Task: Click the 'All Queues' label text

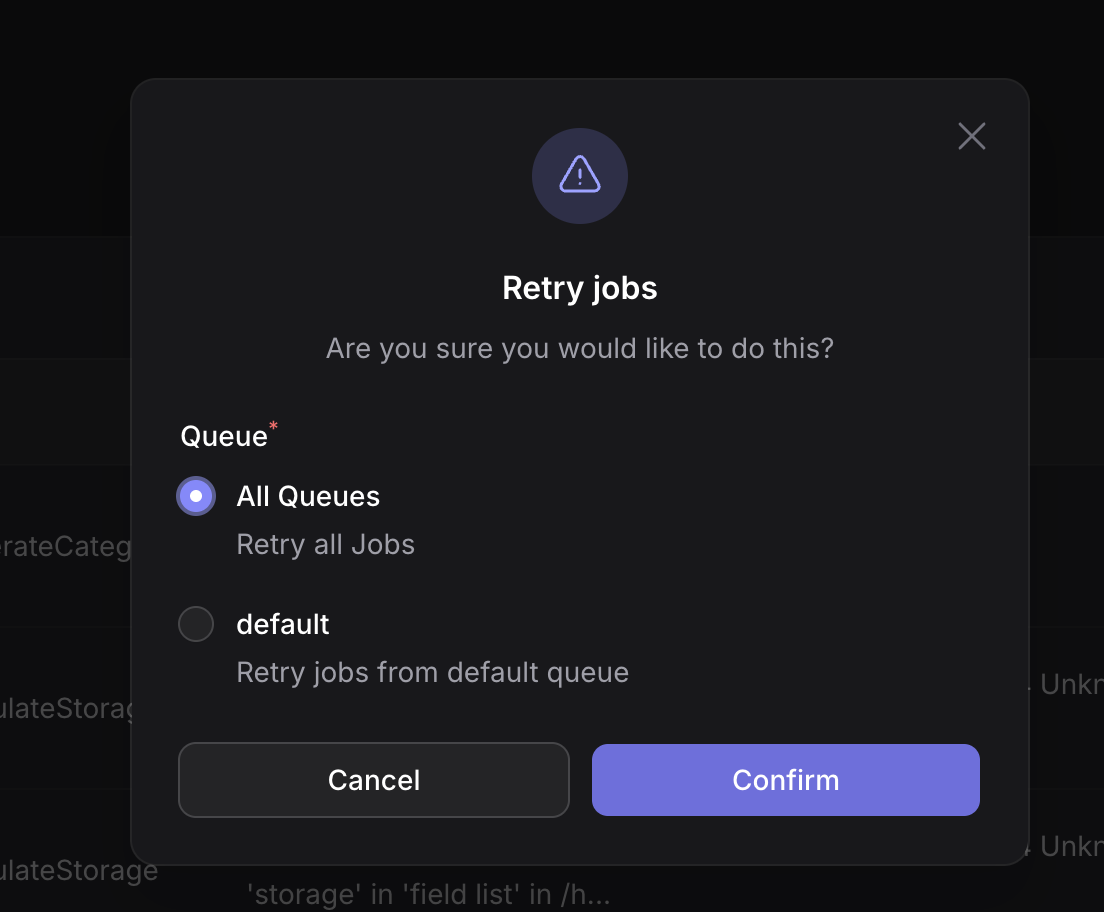Action: pos(308,496)
